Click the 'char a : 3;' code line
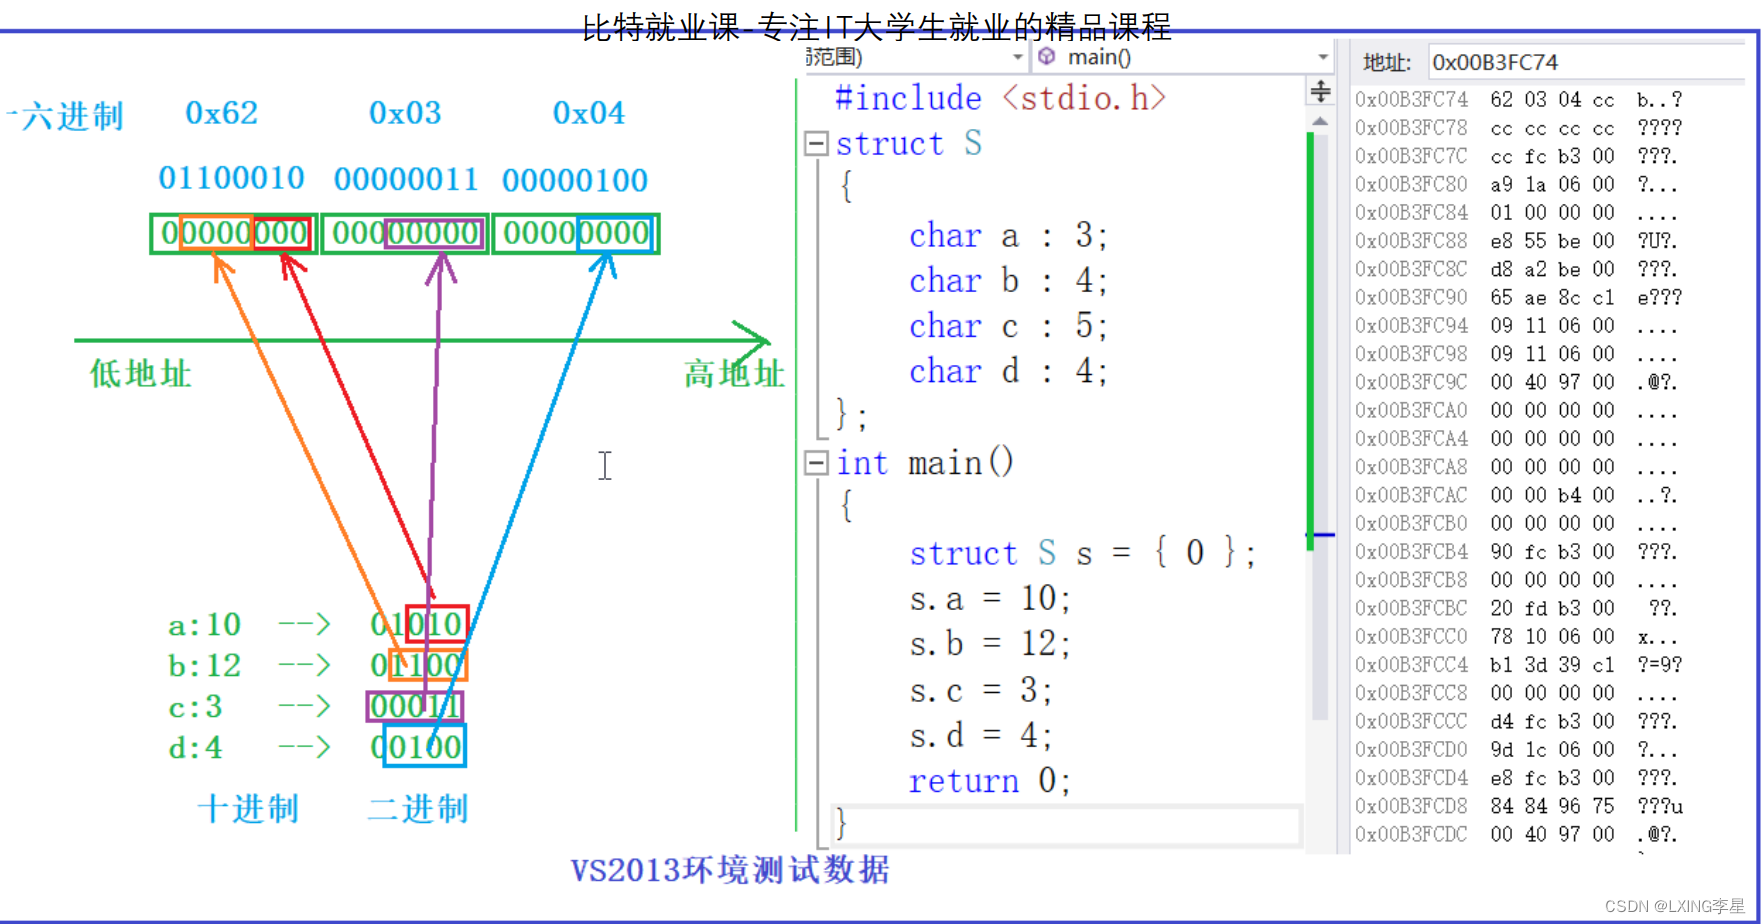Image resolution: width=1761 pixels, height=924 pixels. tap(1008, 236)
